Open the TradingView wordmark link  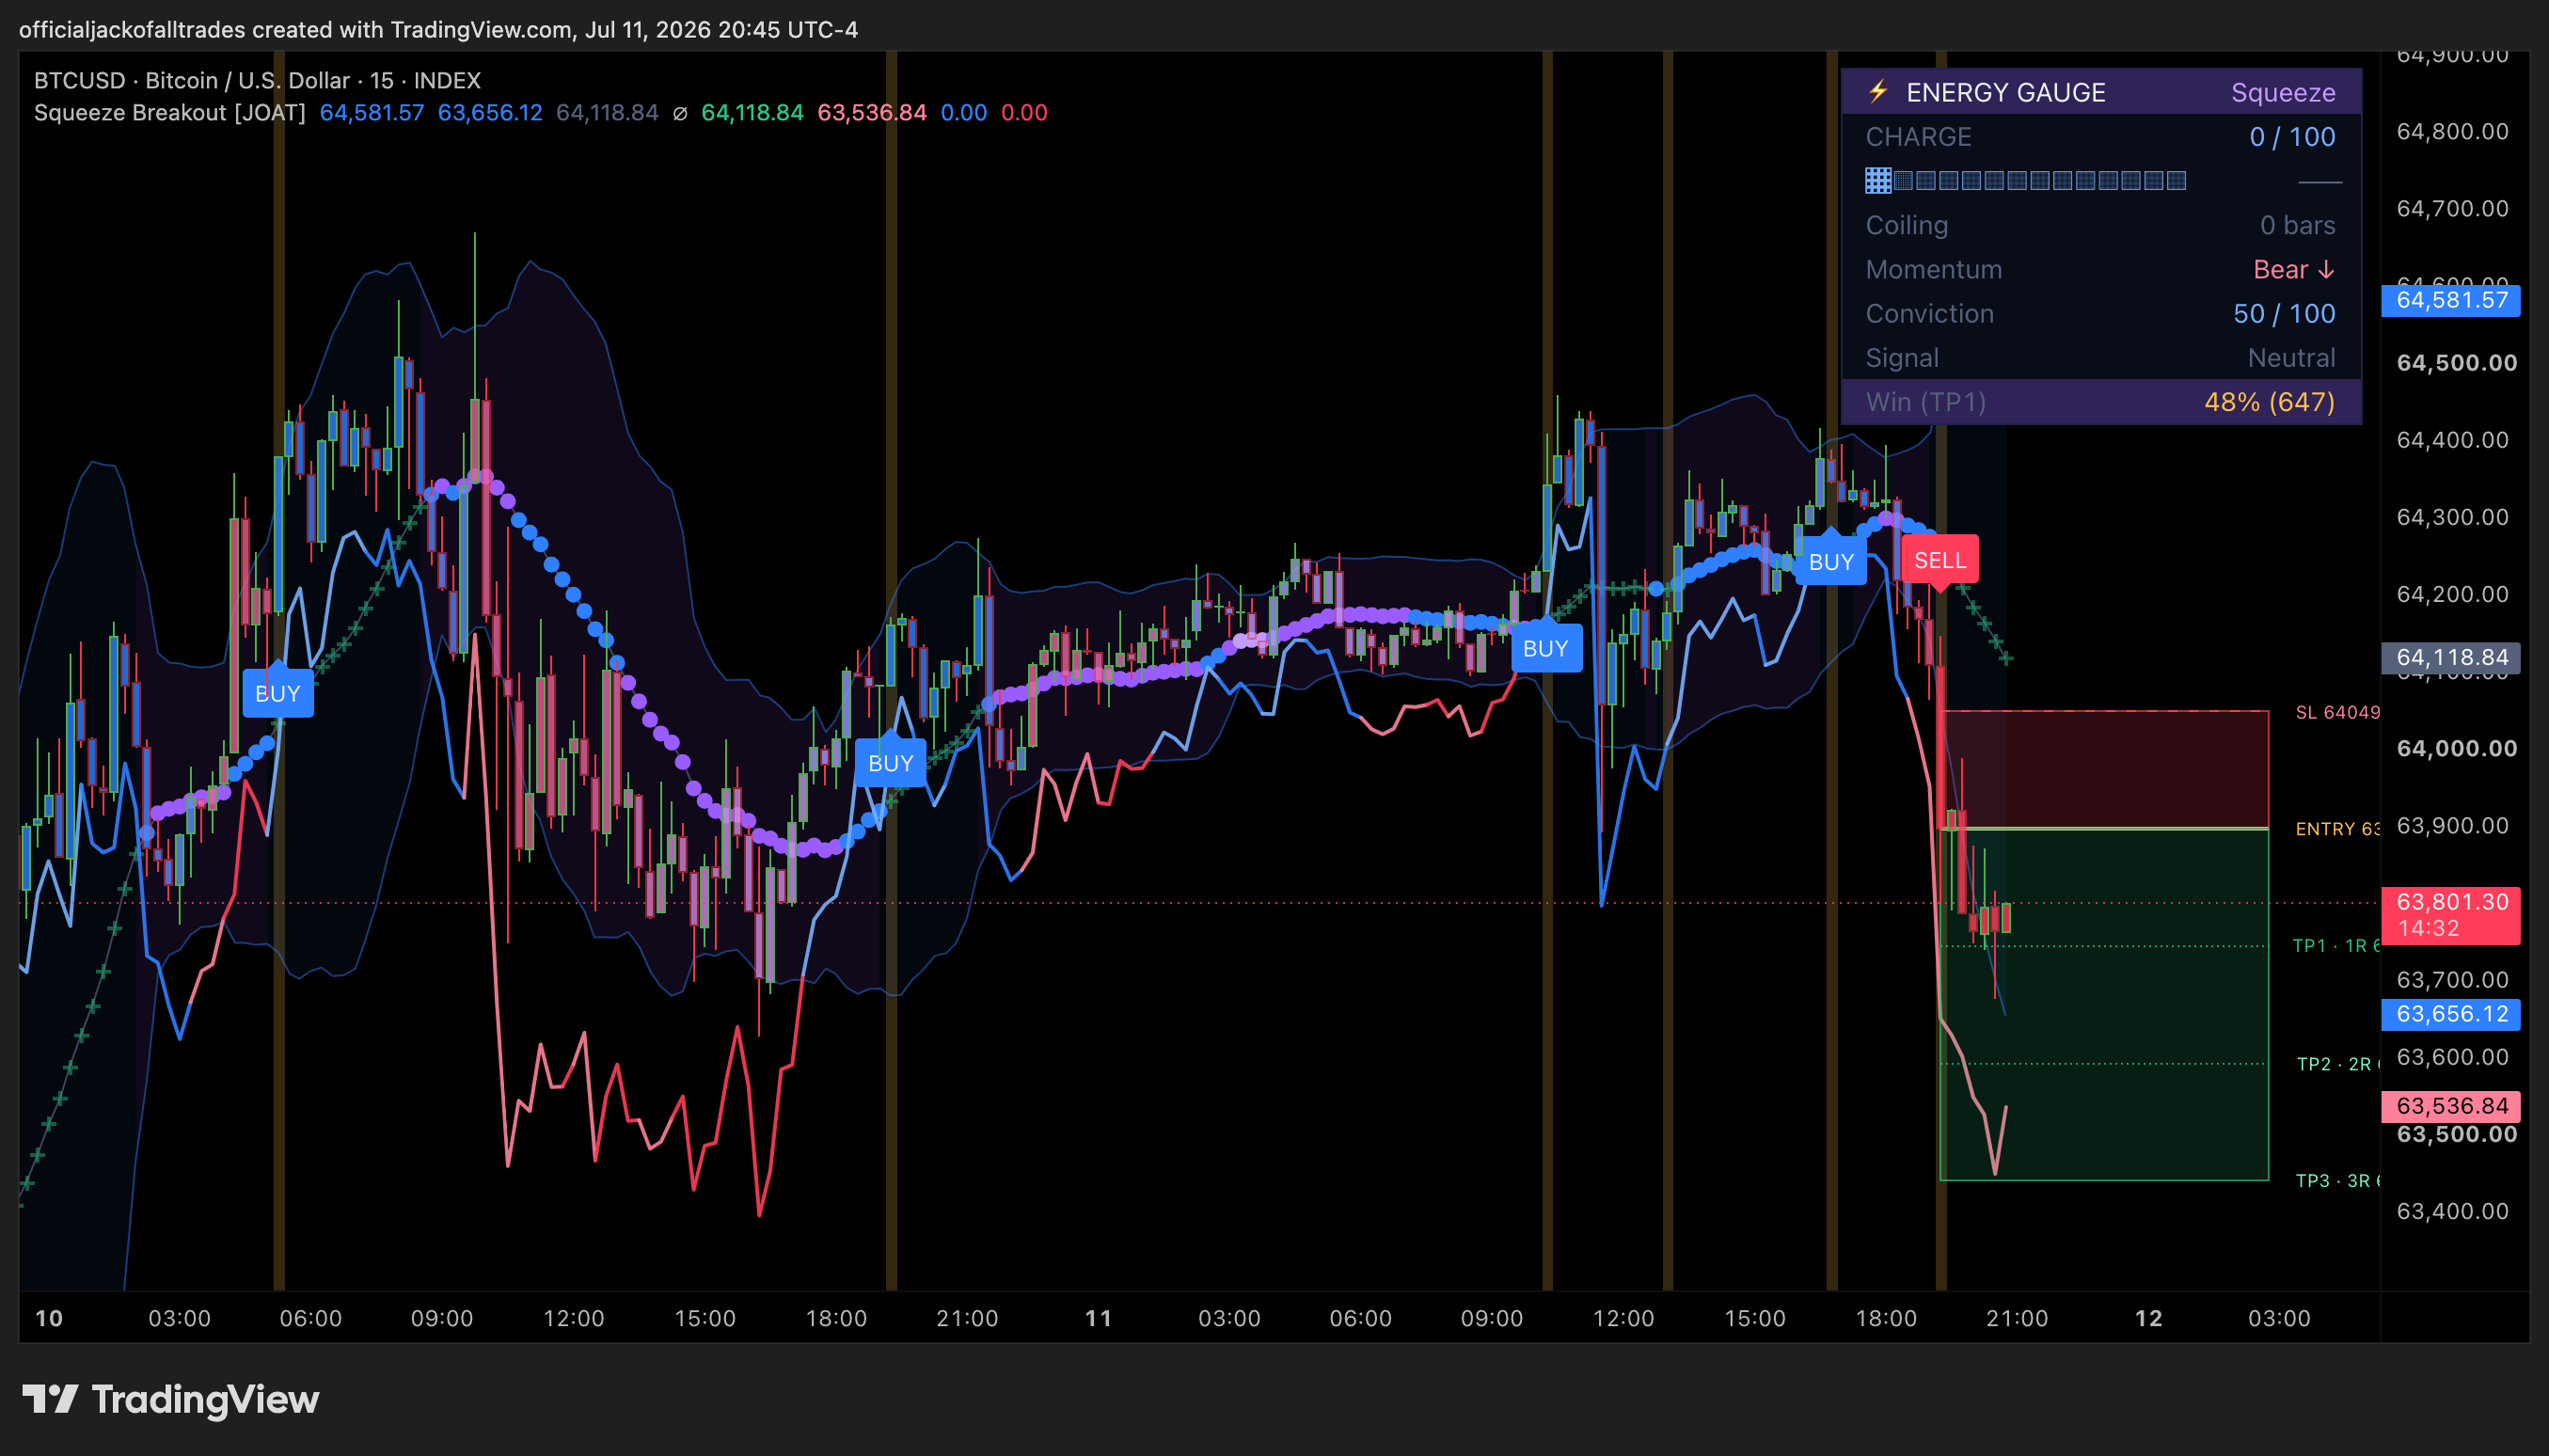205,1399
